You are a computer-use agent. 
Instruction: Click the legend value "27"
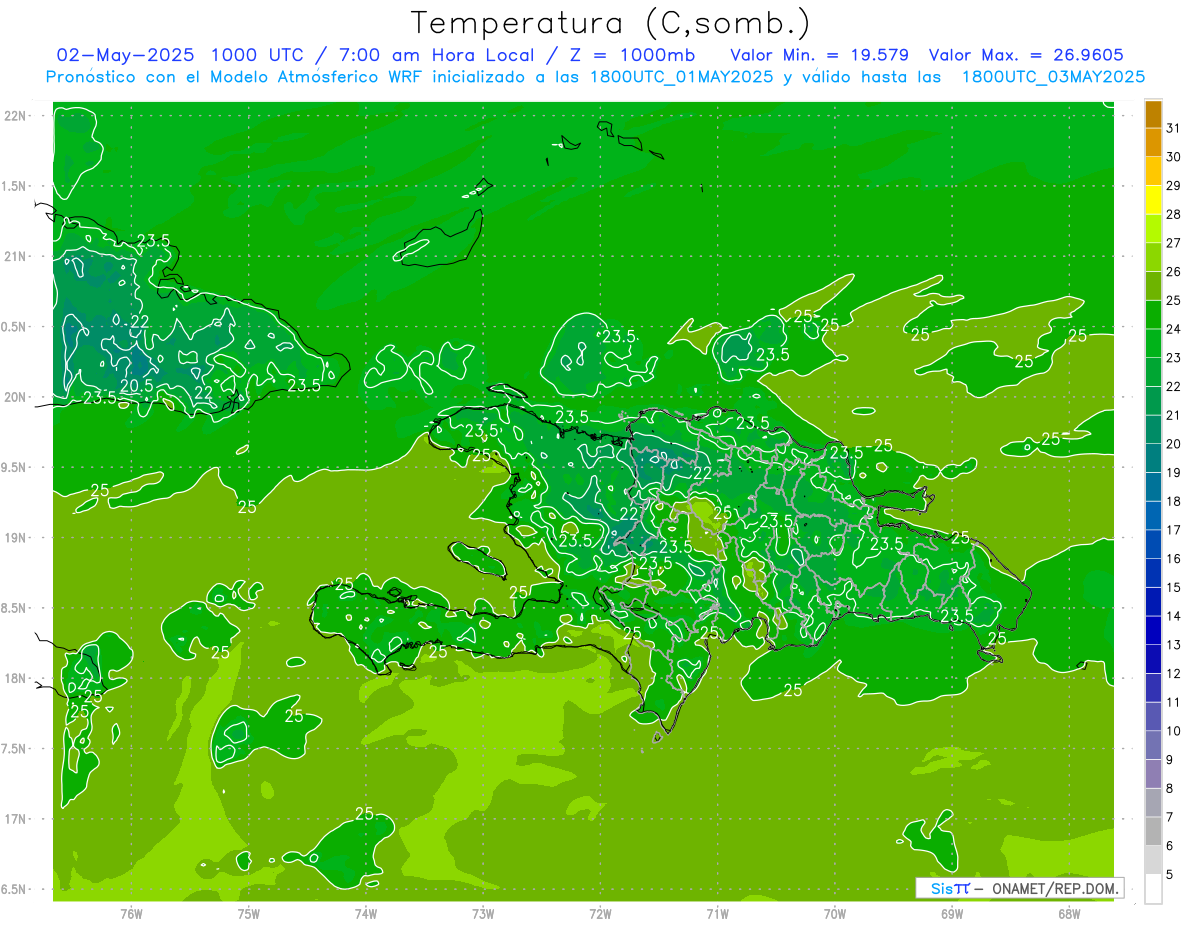[1174, 243]
